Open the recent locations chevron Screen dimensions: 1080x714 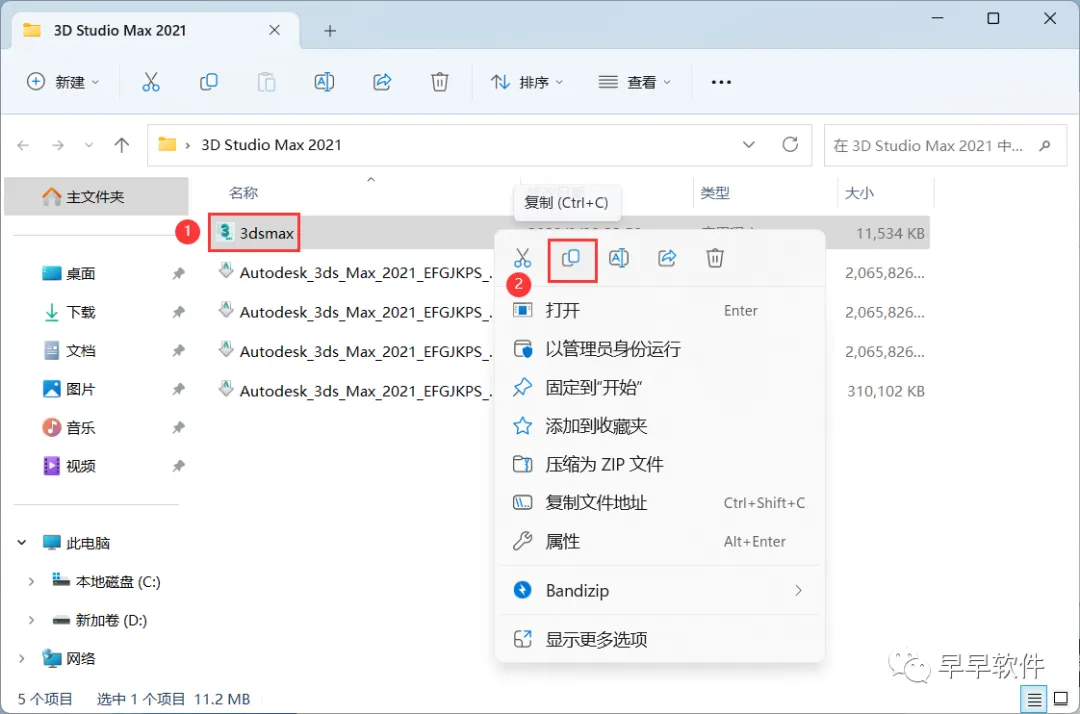[89, 145]
